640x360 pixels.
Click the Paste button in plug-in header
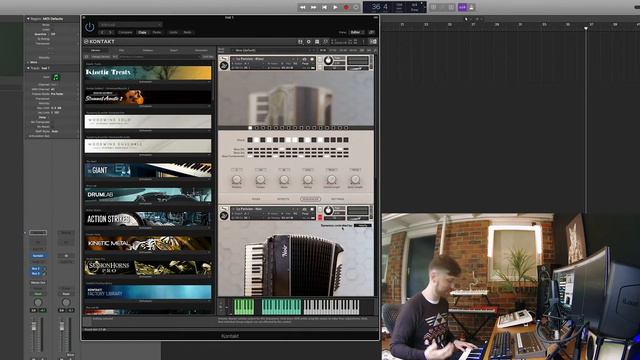[157, 32]
